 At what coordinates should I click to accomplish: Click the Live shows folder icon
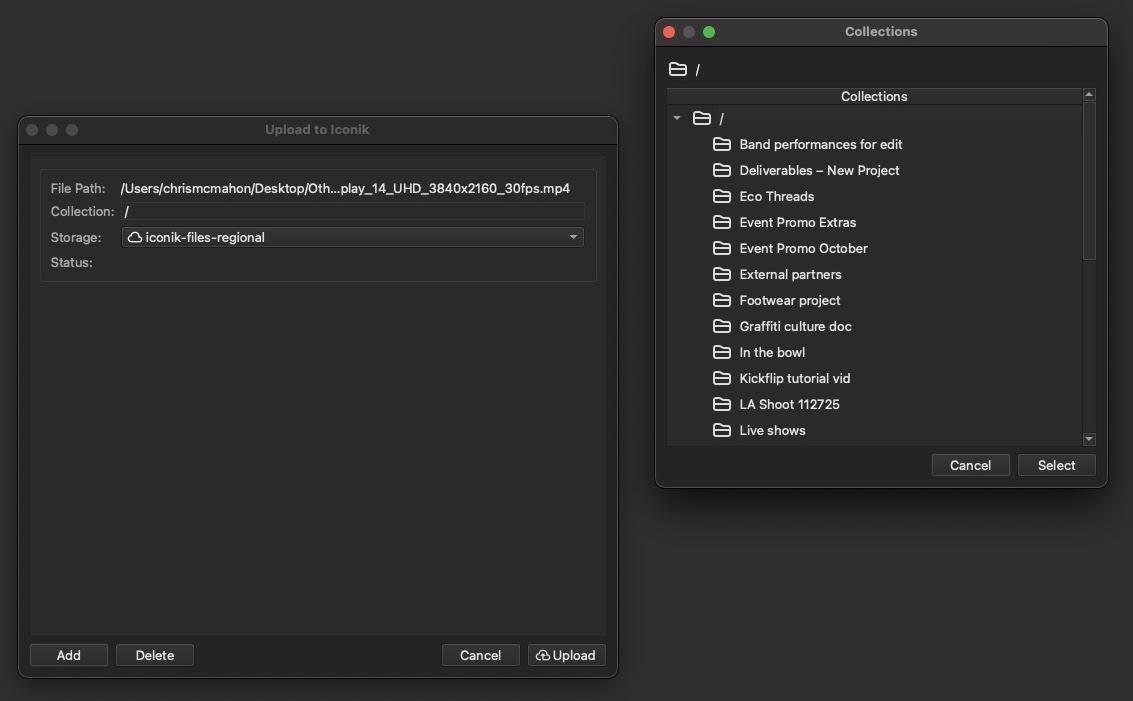722,430
